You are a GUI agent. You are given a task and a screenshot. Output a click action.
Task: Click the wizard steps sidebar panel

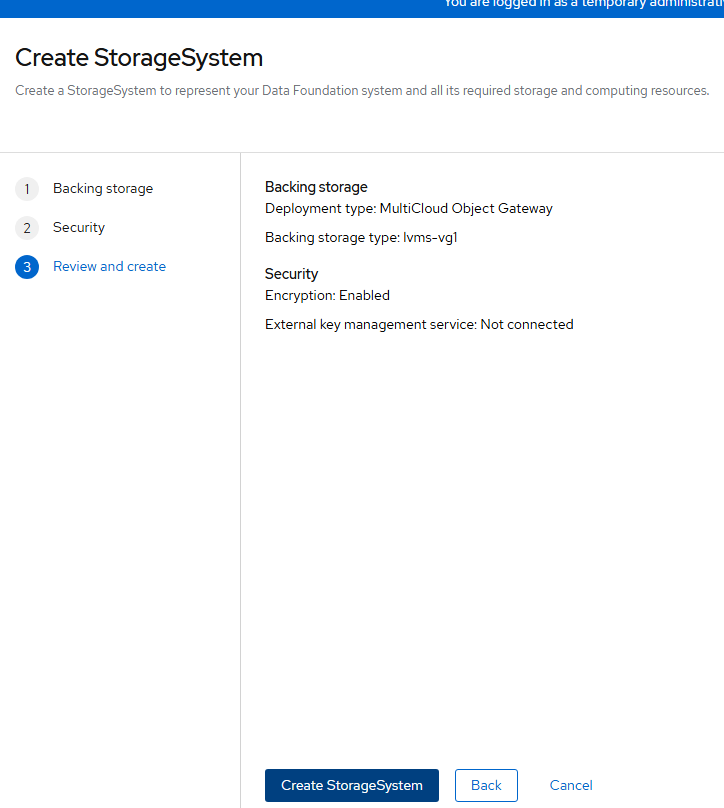click(x=120, y=400)
